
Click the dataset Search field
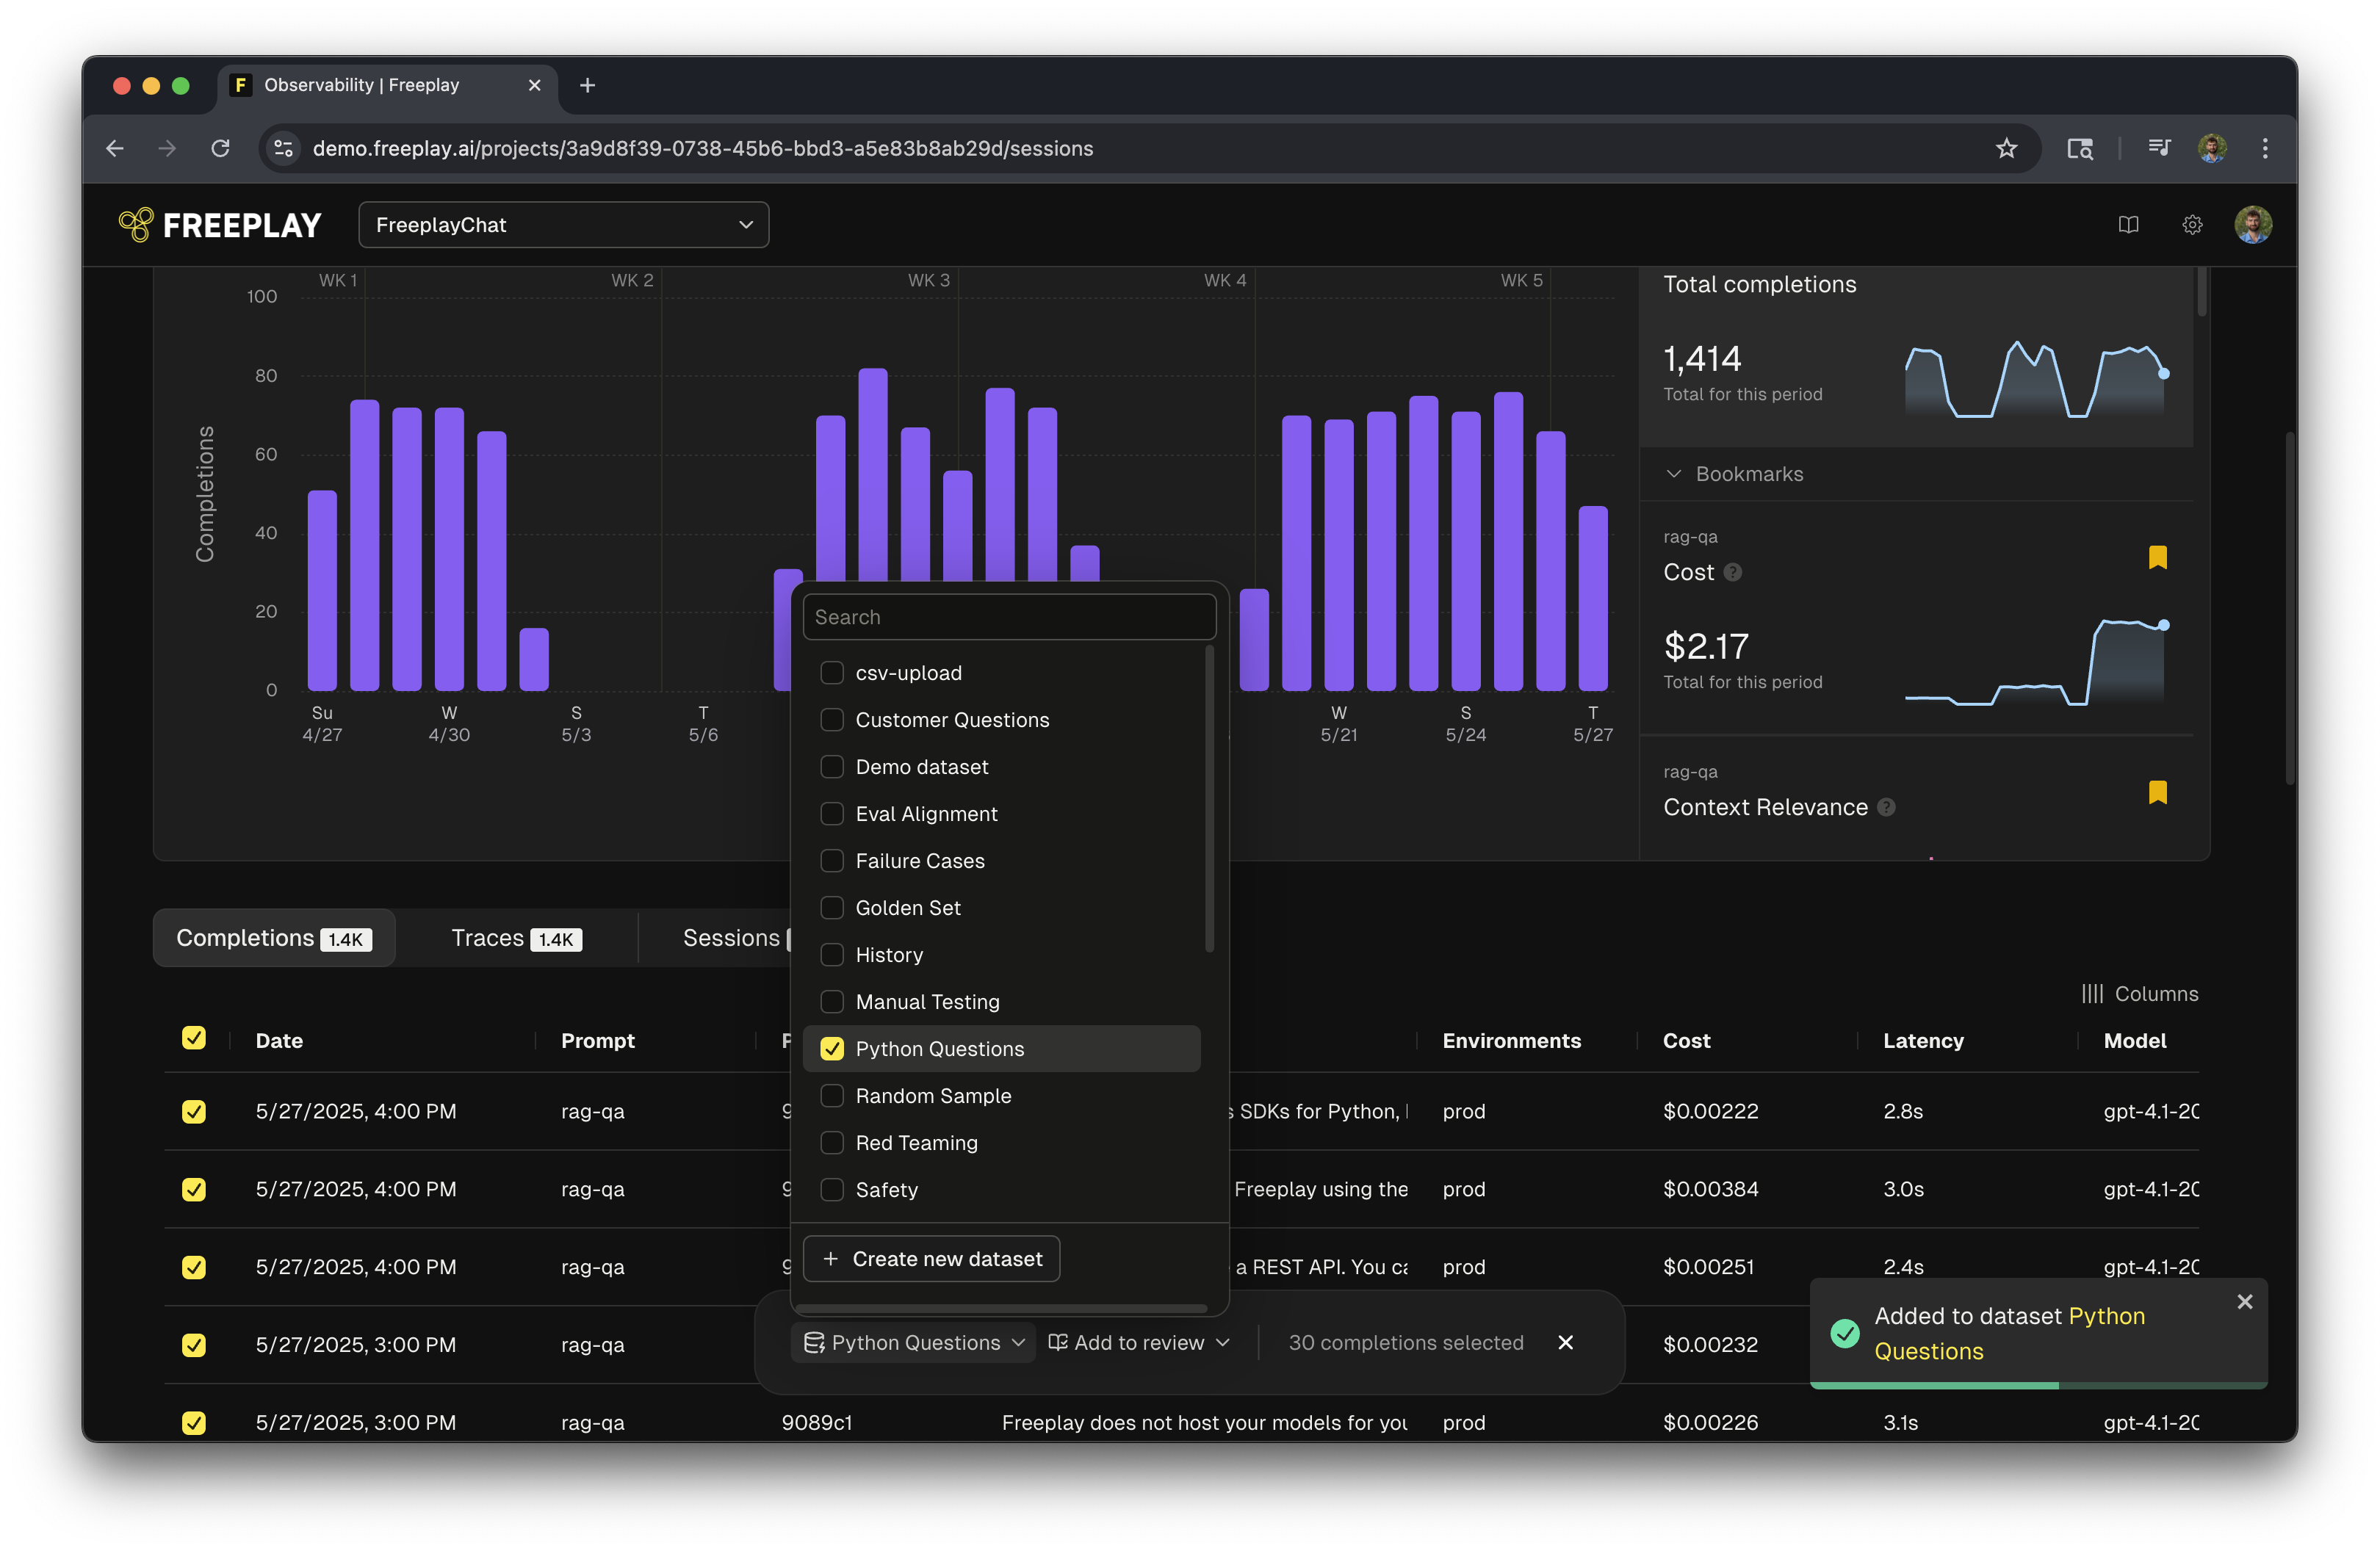1008,617
